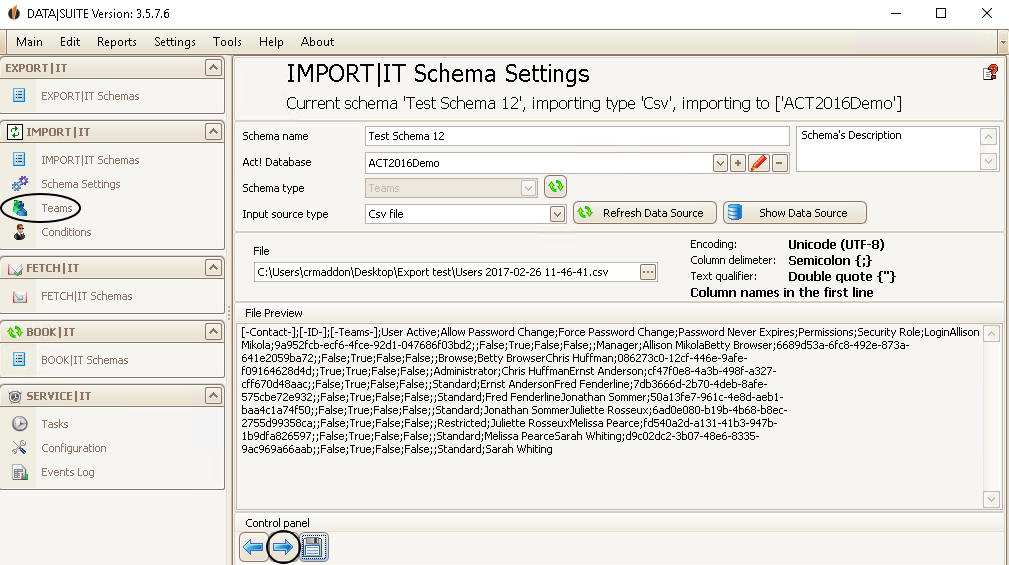The image size is (1009, 565).
Task: Click the green refresh icon beside Schema type
Action: tap(555, 187)
